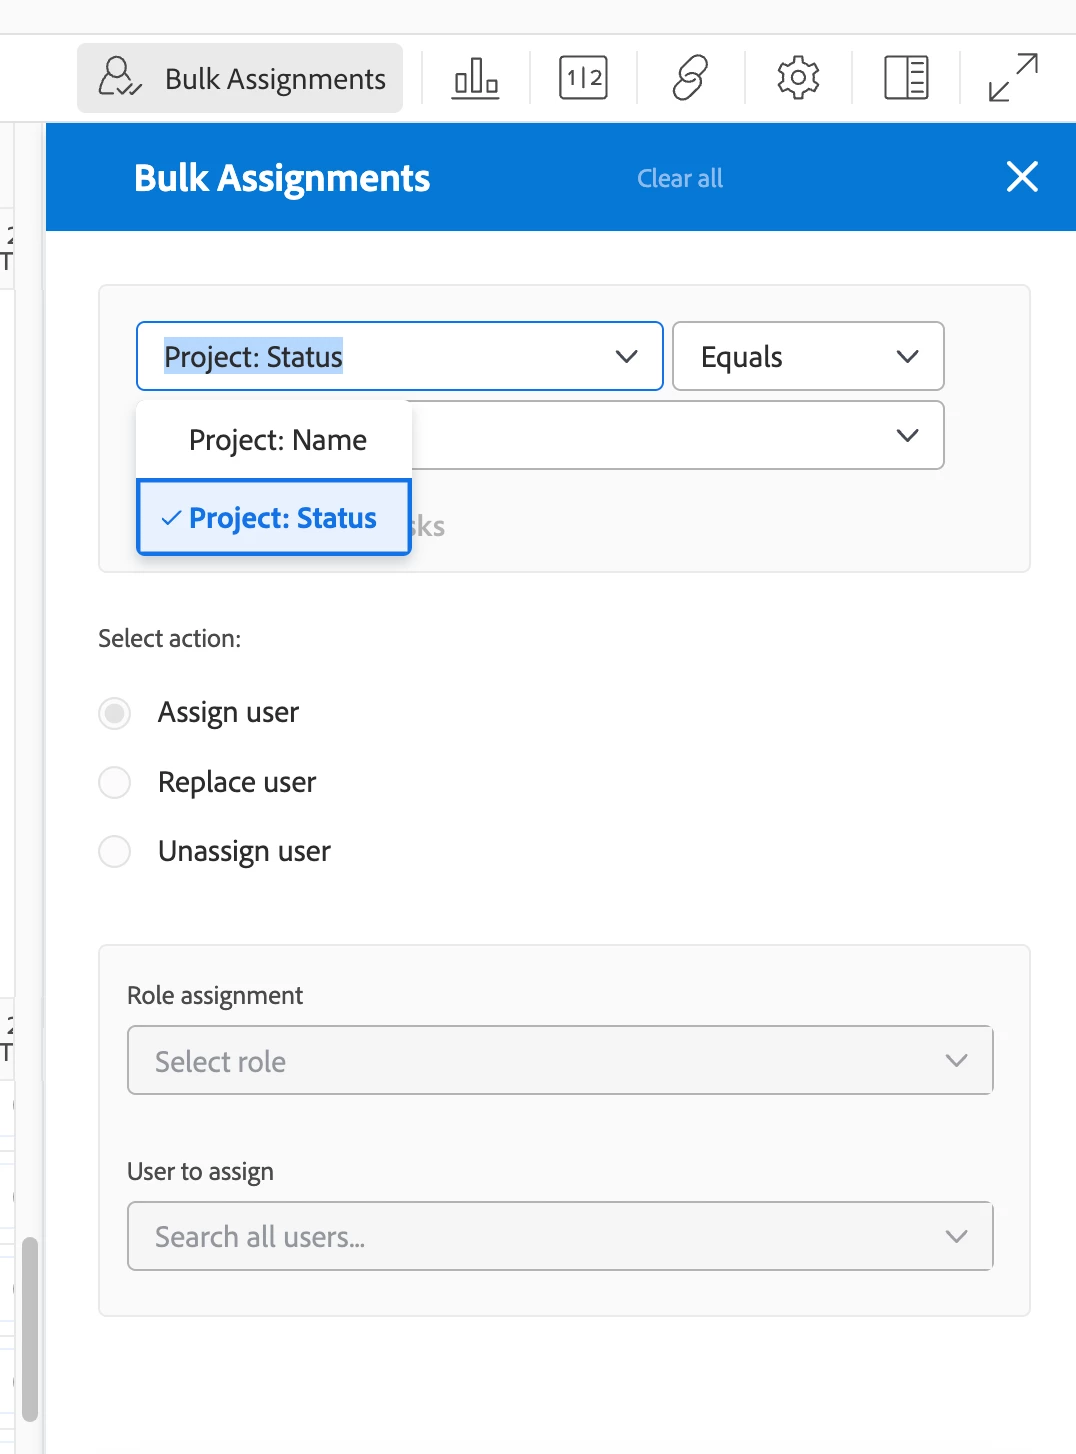Open the Select role dropdown
Viewport: 1076px width, 1454px height.
click(559, 1060)
